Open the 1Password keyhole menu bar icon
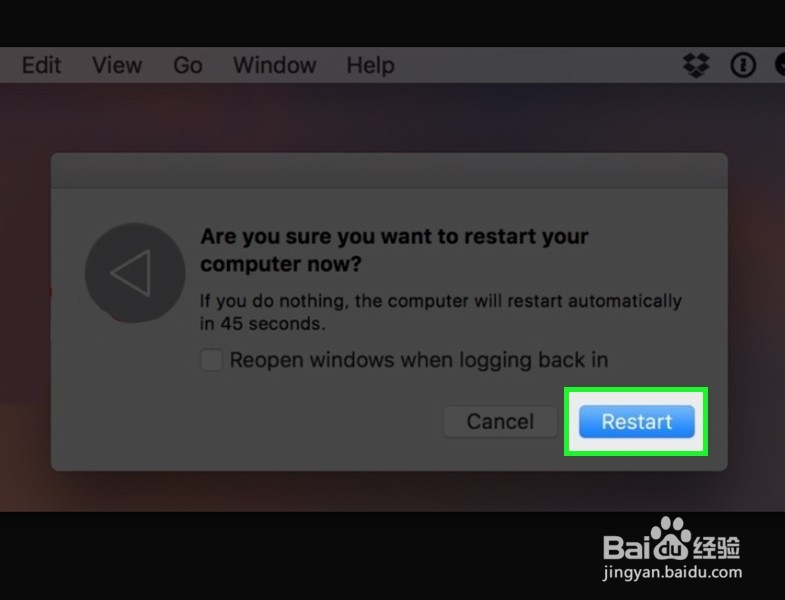The image size is (785, 600). (743, 65)
